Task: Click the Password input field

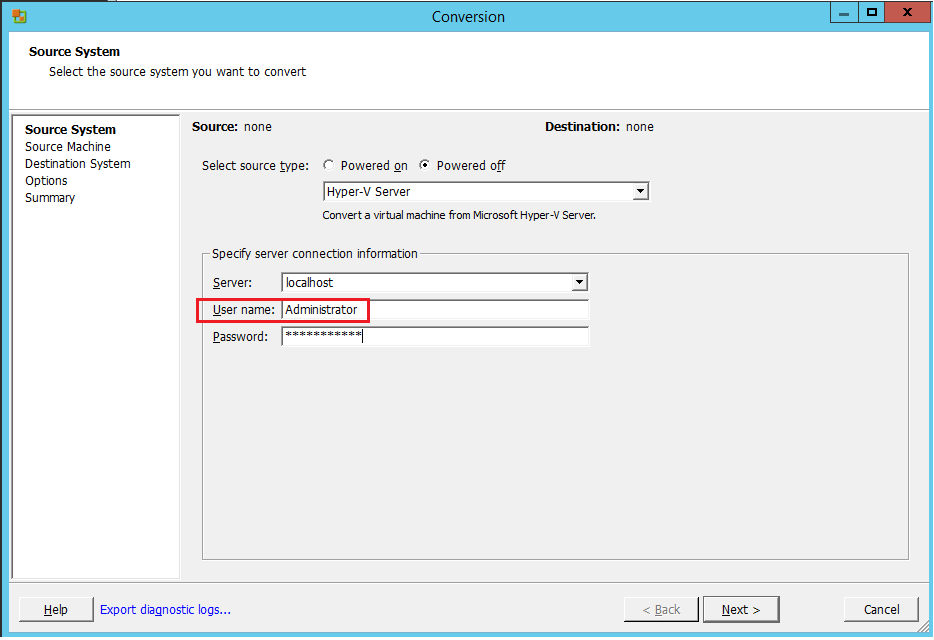Action: pos(435,336)
